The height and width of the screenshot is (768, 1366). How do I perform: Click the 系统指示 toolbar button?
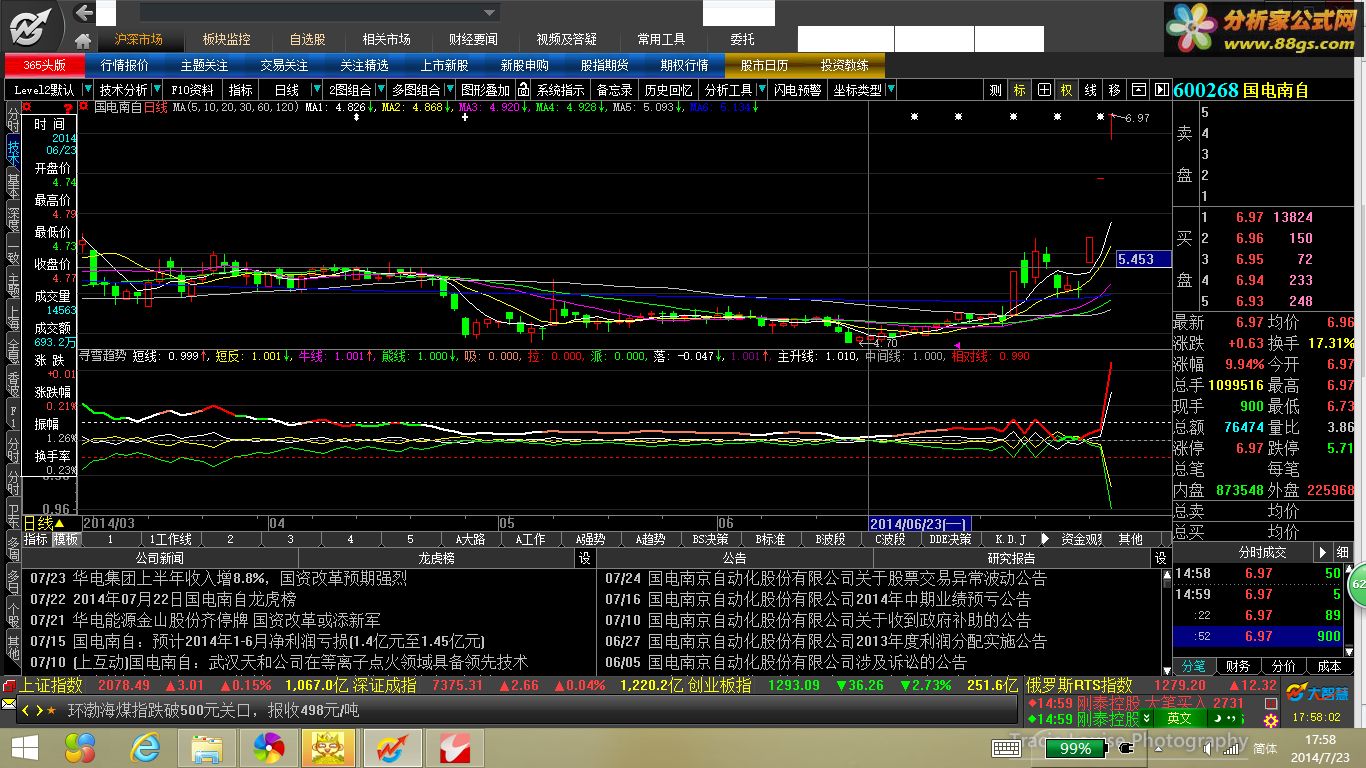[x=560, y=90]
